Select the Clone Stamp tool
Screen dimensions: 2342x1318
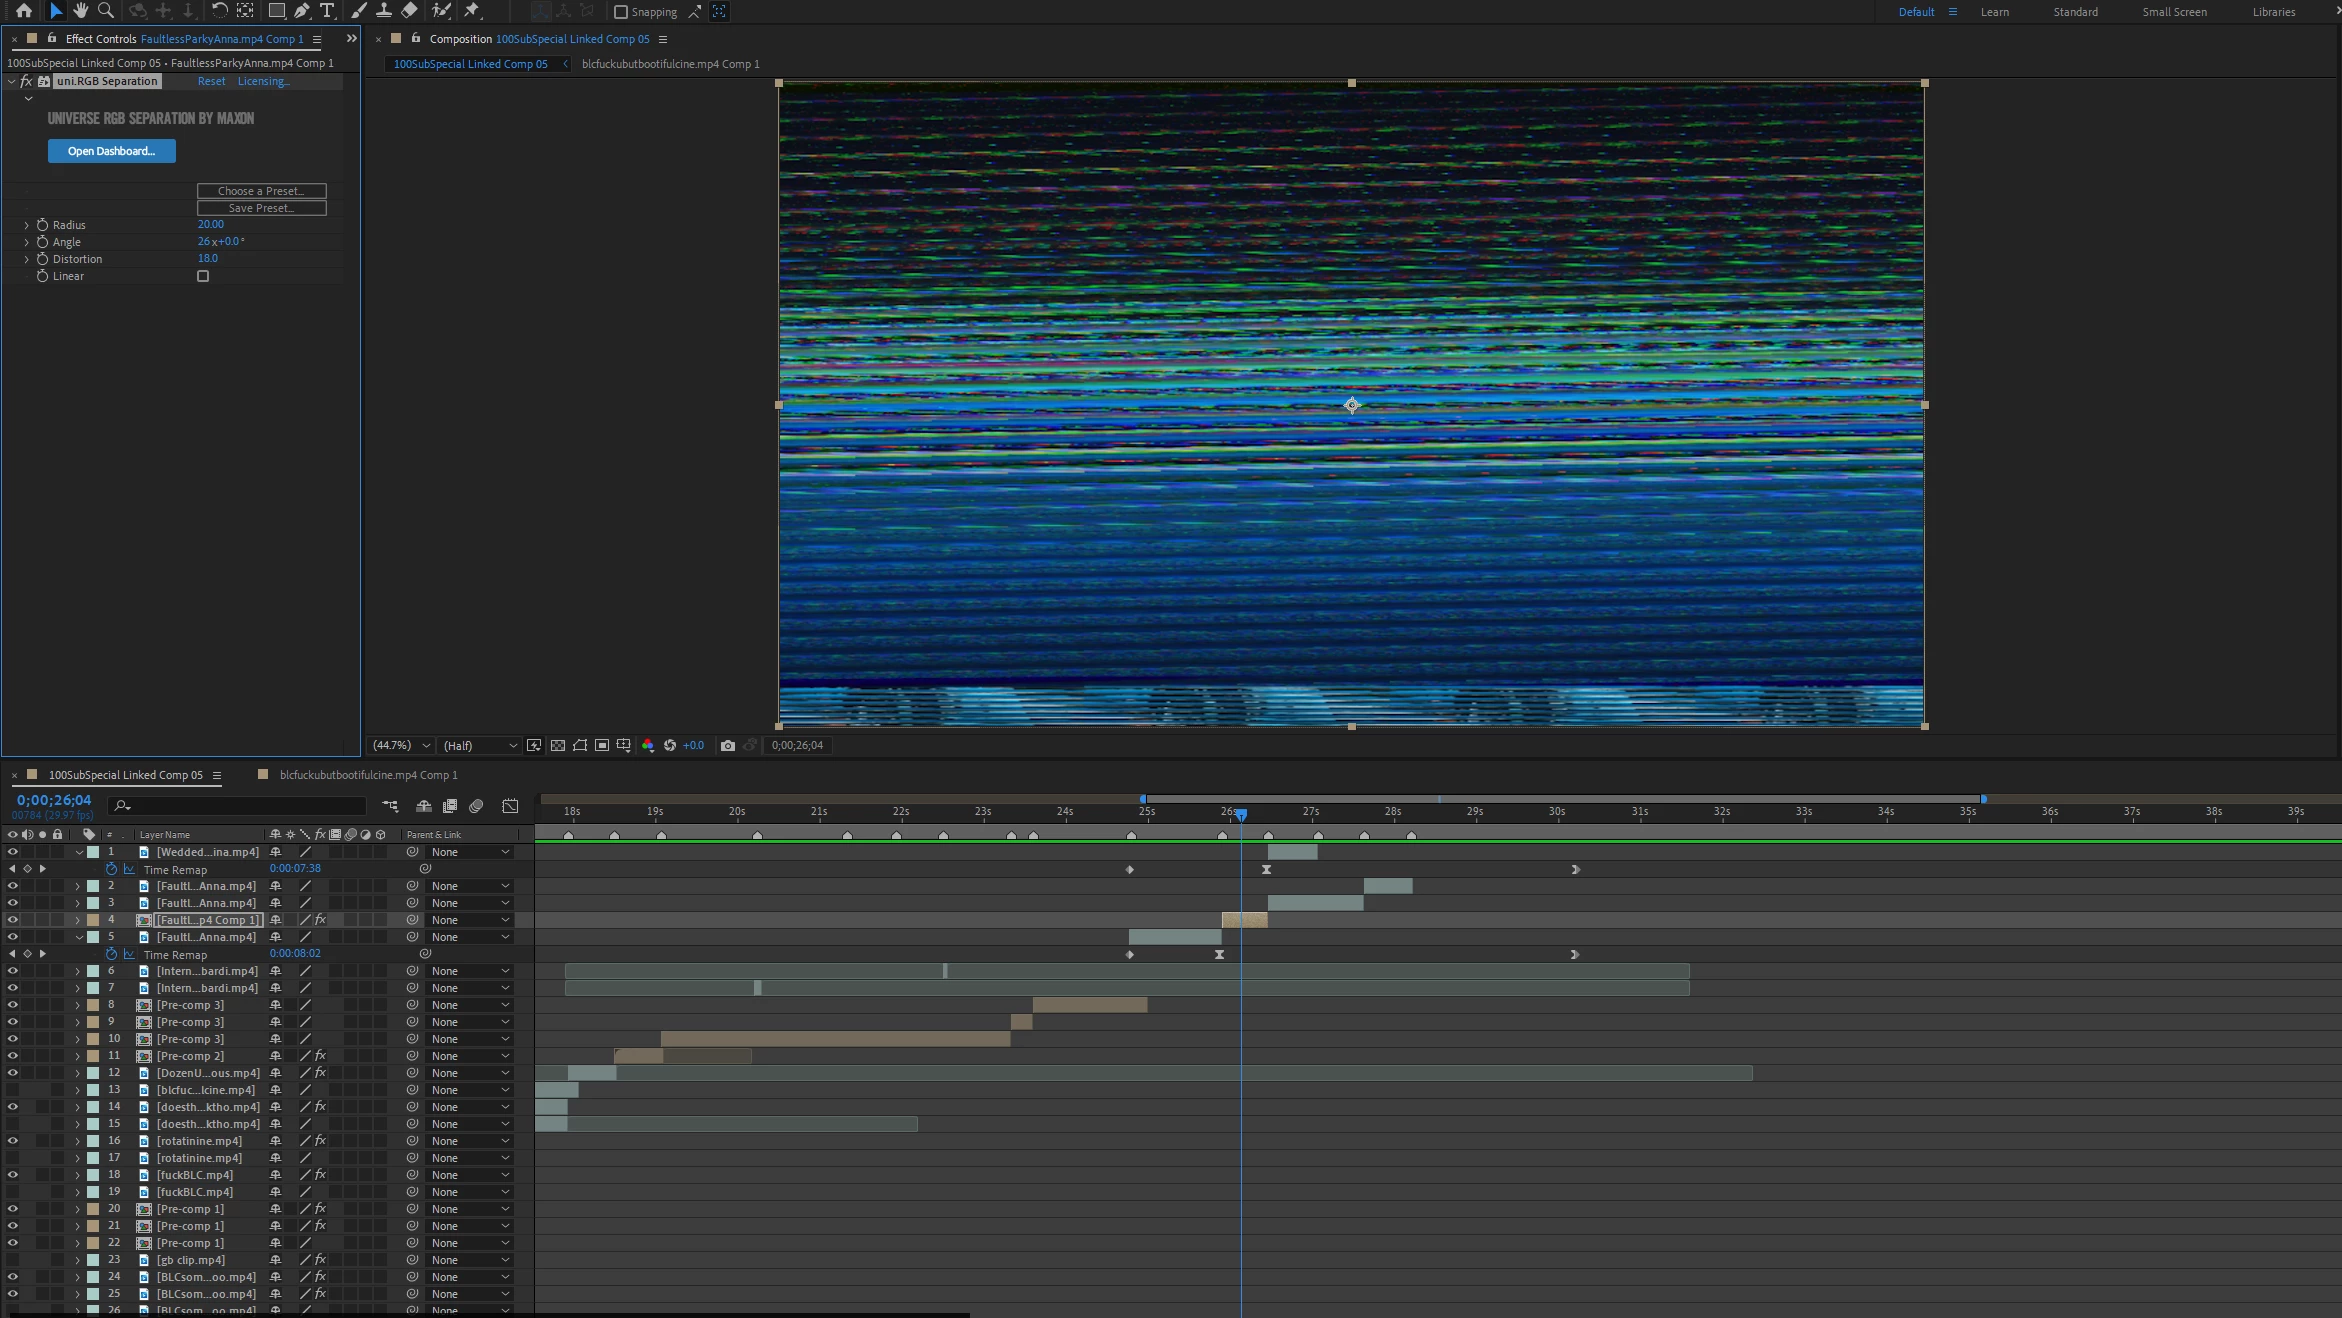click(x=383, y=11)
